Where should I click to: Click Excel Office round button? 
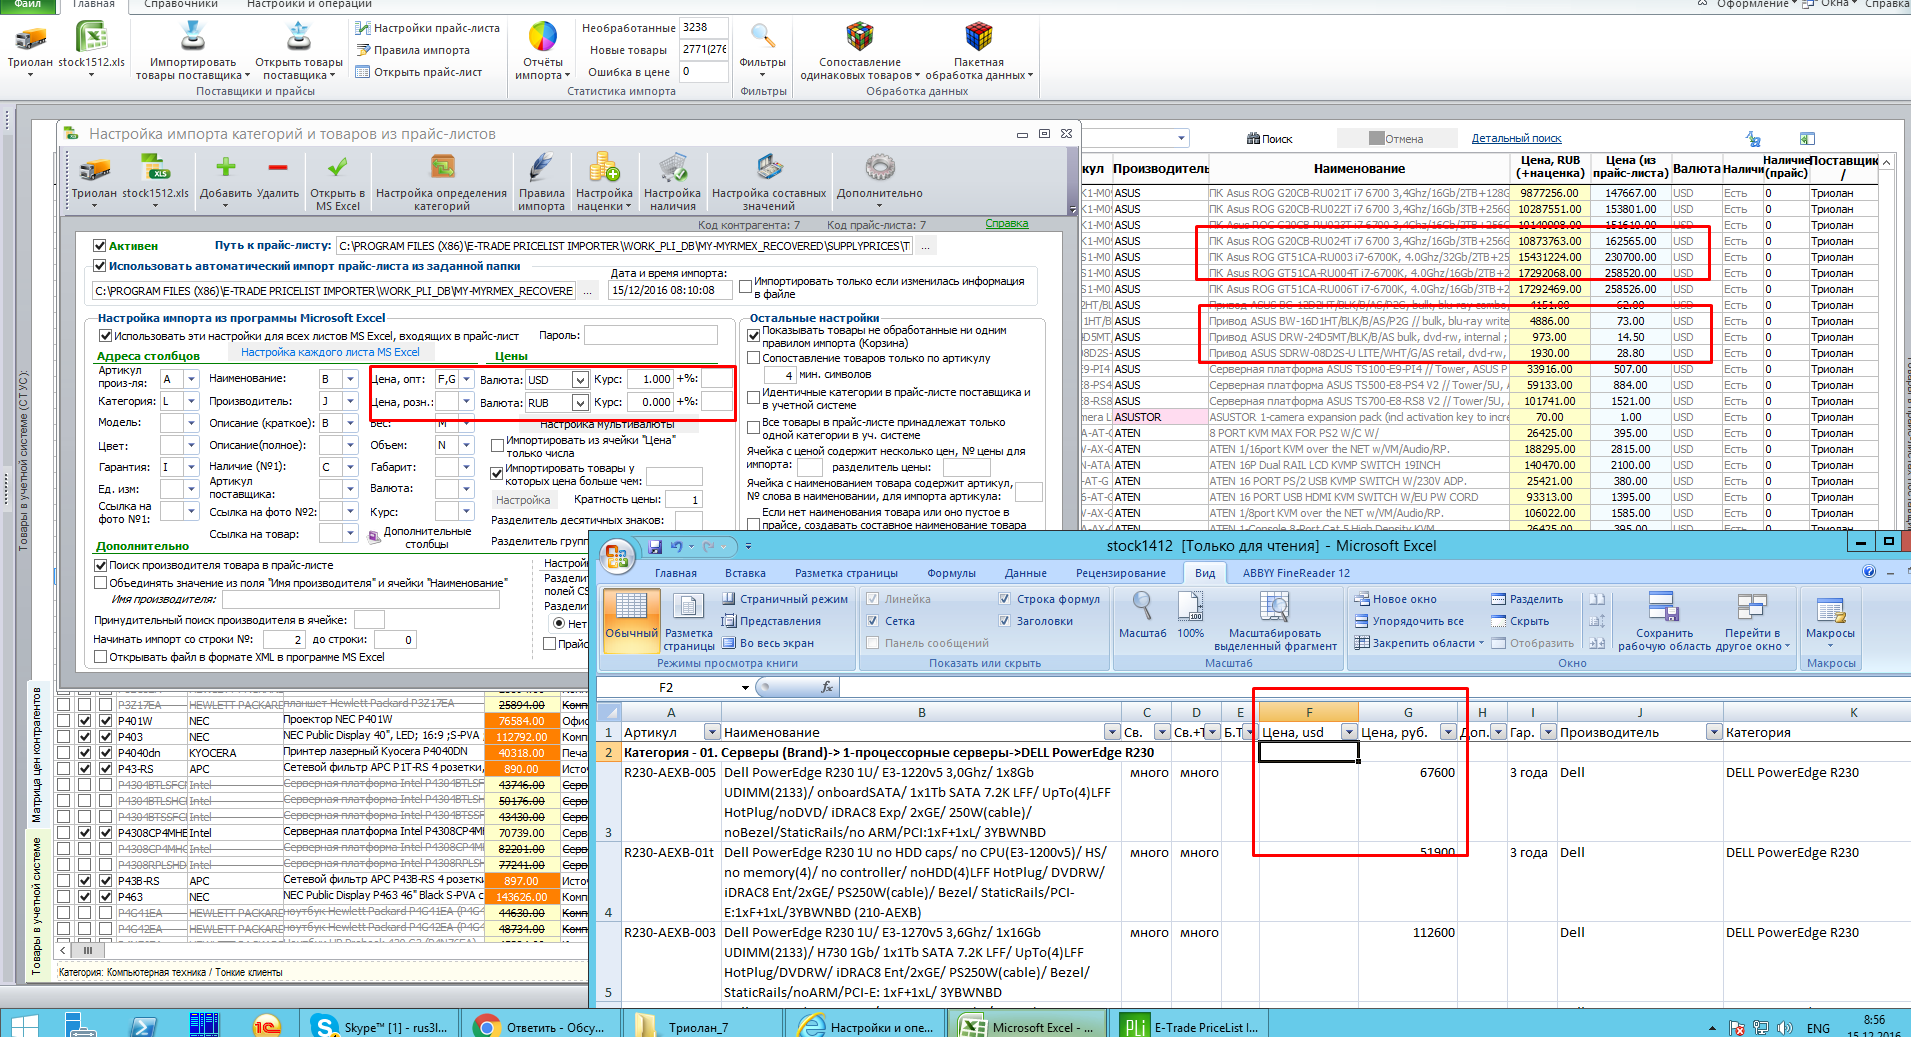[x=617, y=556]
